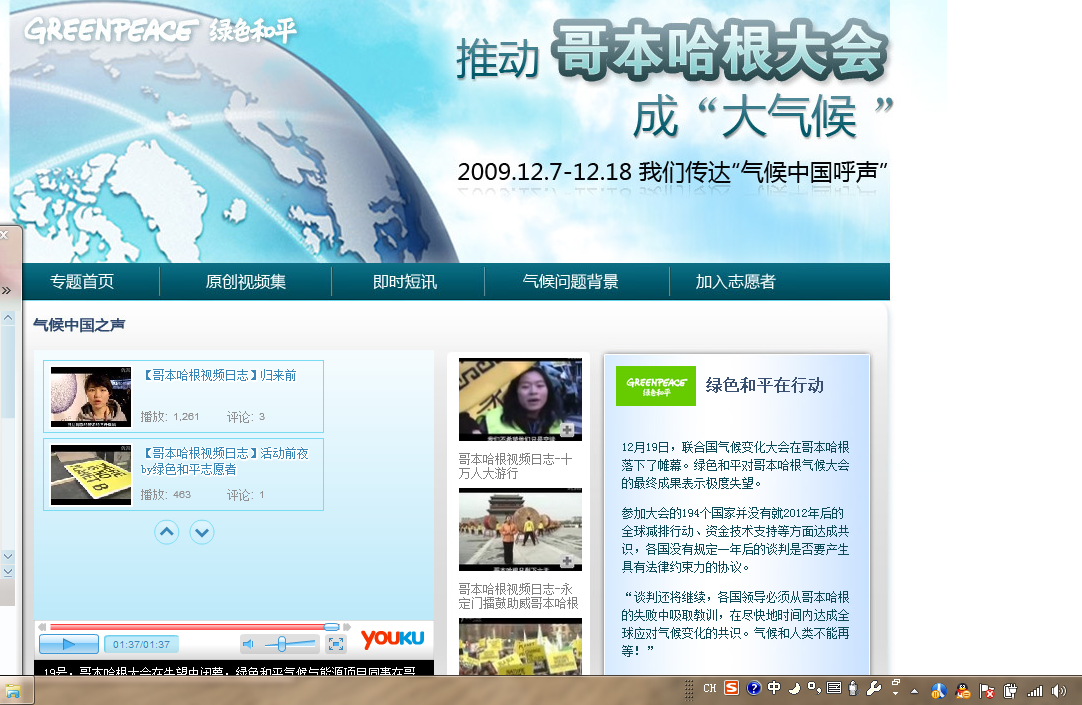
Task: Open the system volume speaker tray icon
Action: point(1059,691)
